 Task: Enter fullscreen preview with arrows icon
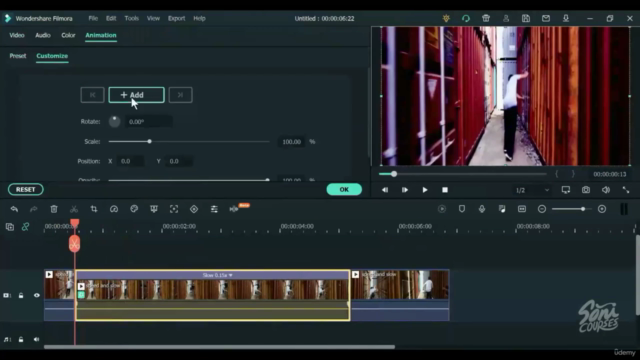pyautogui.click(x=625, y=190)
